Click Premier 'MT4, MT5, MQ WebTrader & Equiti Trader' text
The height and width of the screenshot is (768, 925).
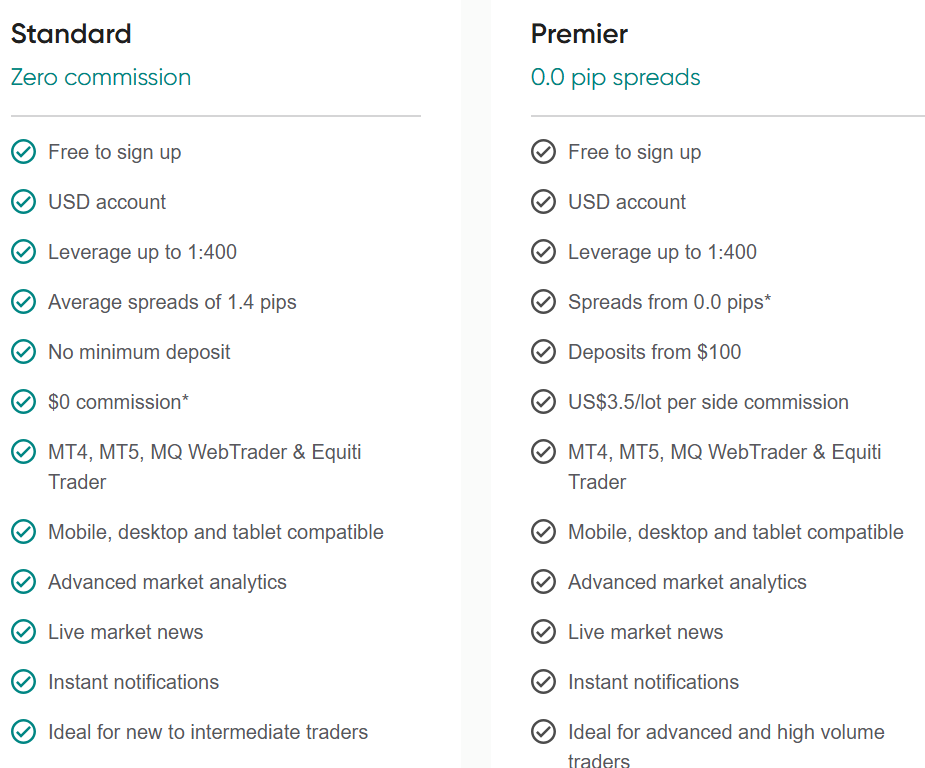pos(724,466)
